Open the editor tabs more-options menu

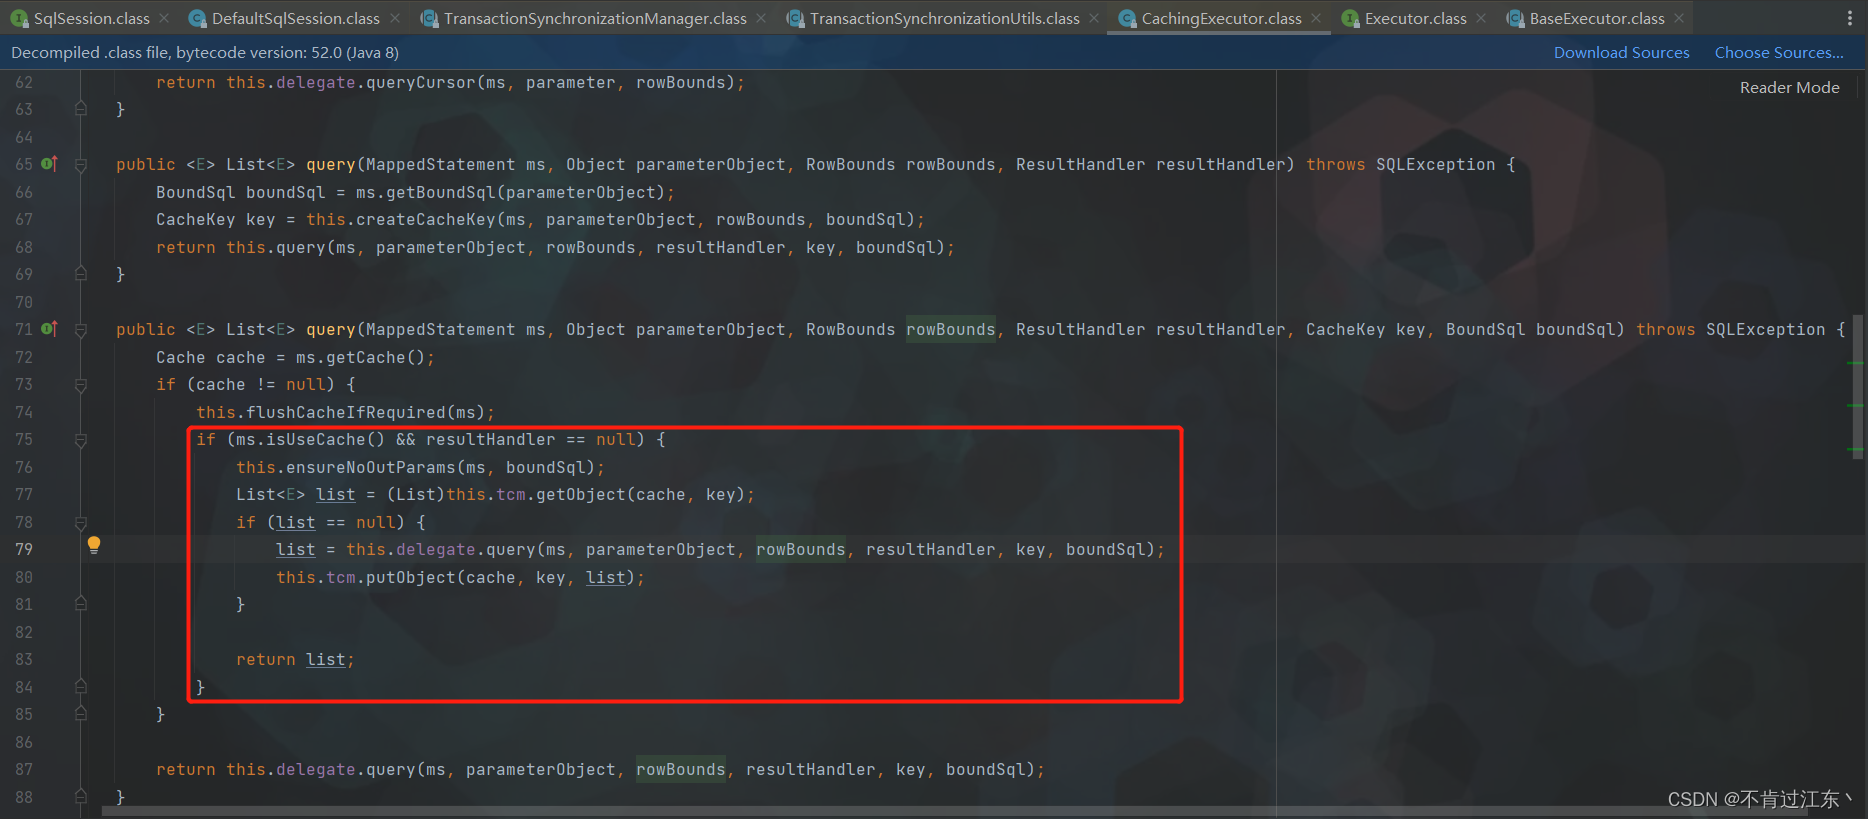1849,18
